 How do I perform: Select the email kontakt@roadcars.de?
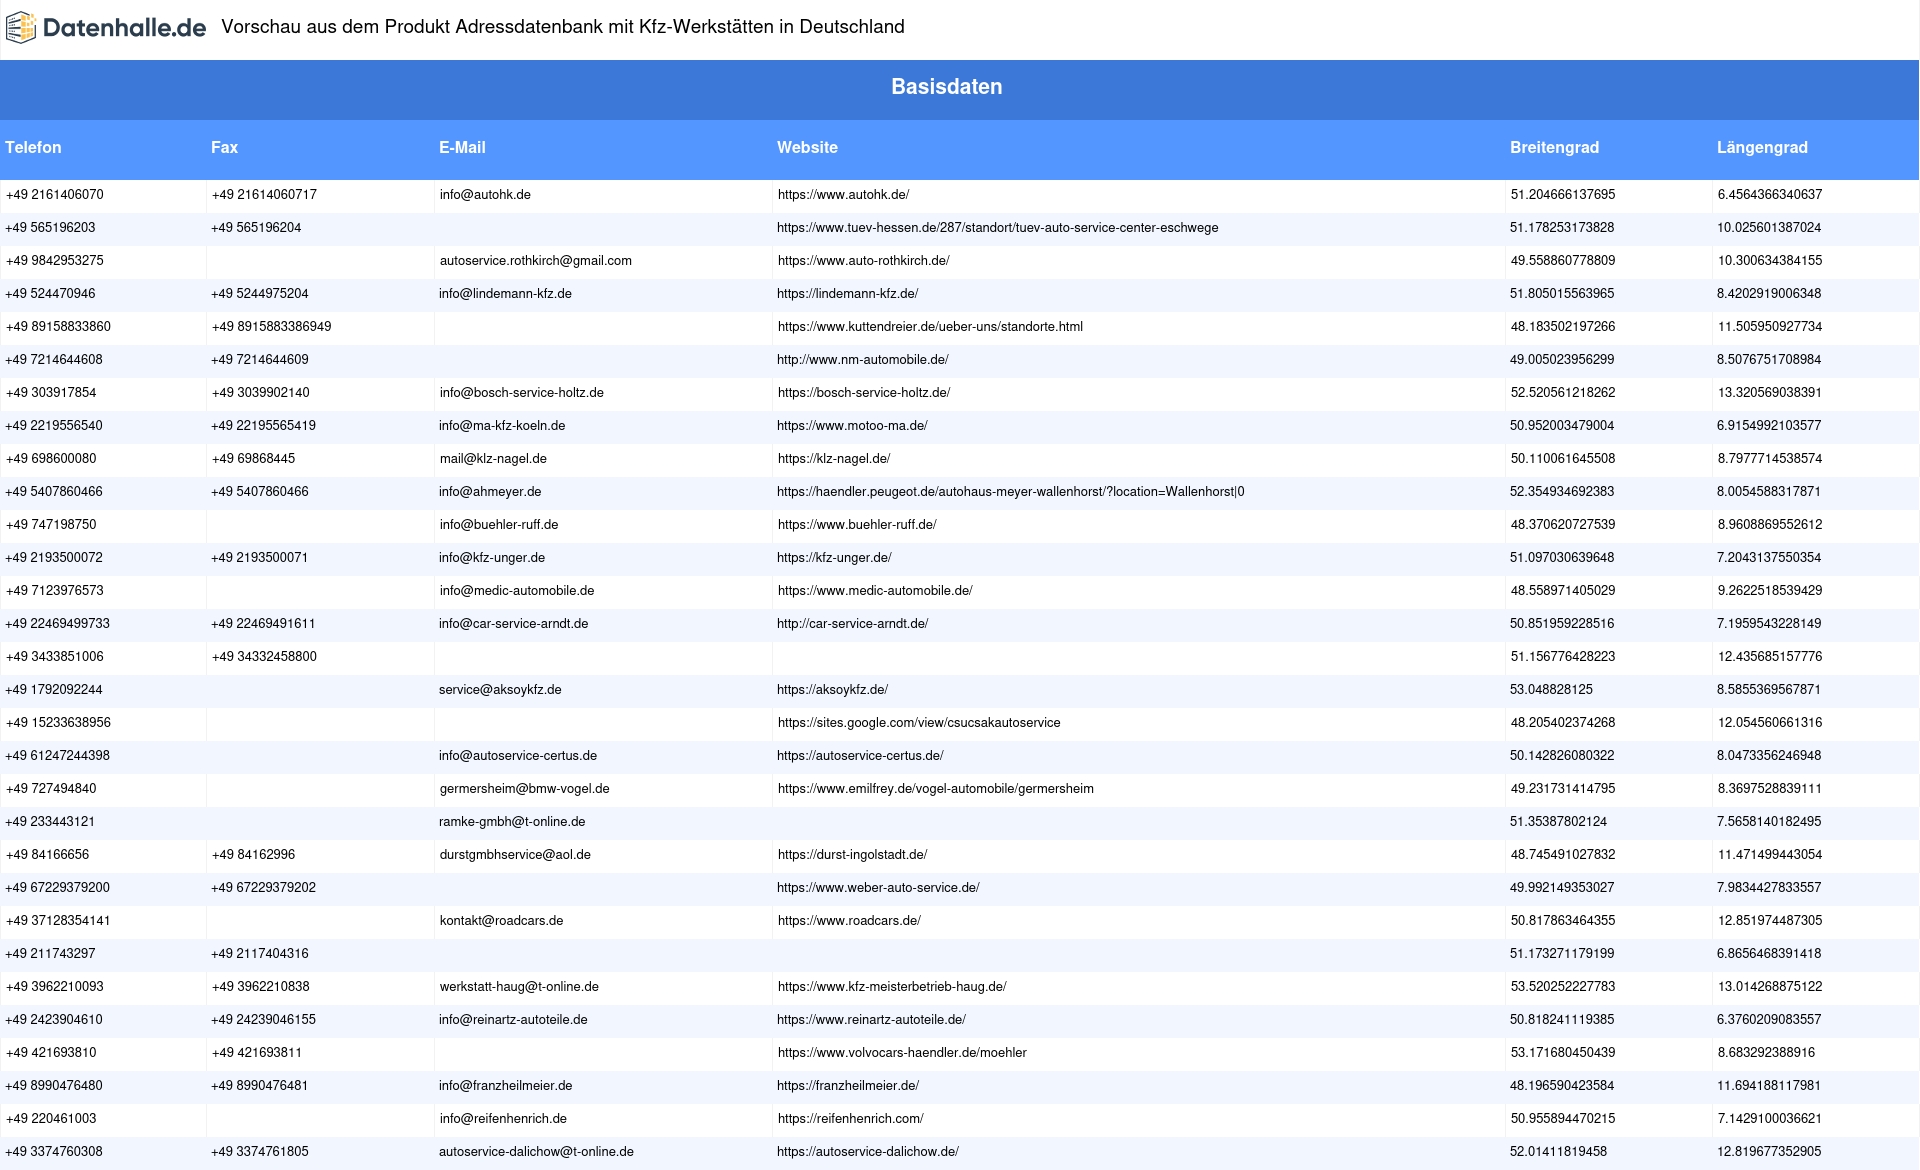[x=501, y=921]
